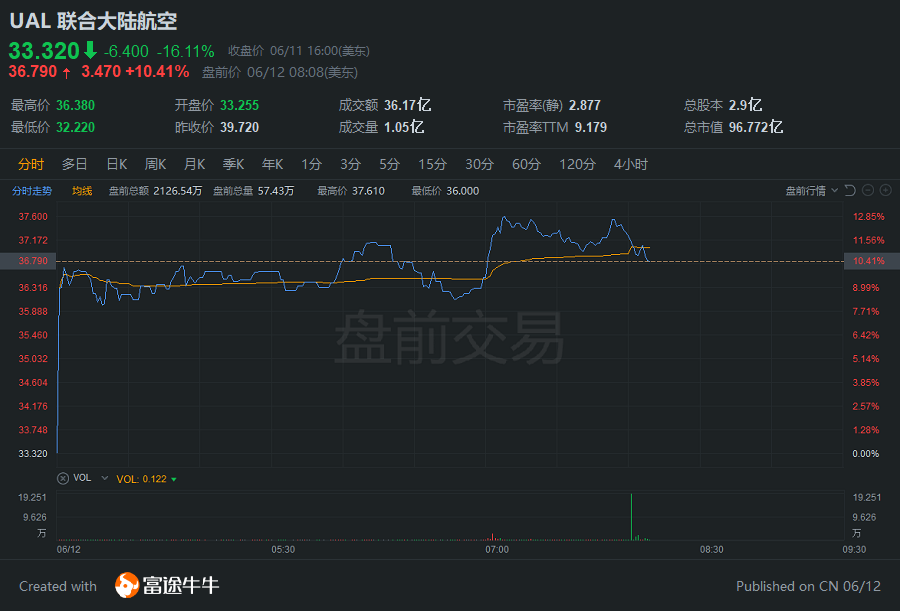Viewport: 900px width, 611px height.
Task: Click 最低价 value 32.220
Action: point(75,127)
